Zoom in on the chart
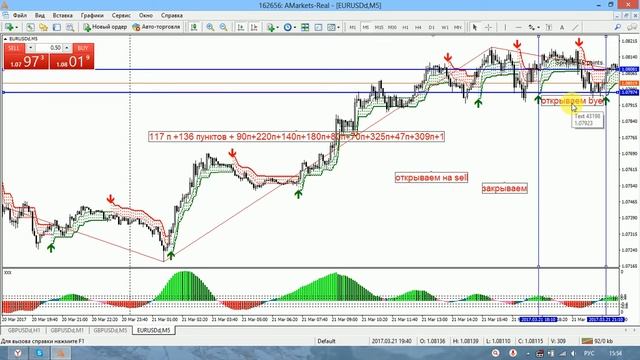This screenshot has width=640, height=360. pyautogui.click(x=210, y=27)
